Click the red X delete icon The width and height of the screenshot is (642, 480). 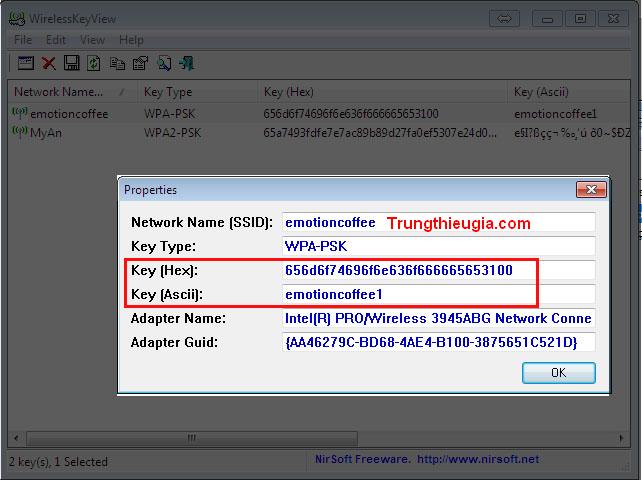tap(49, 63)
